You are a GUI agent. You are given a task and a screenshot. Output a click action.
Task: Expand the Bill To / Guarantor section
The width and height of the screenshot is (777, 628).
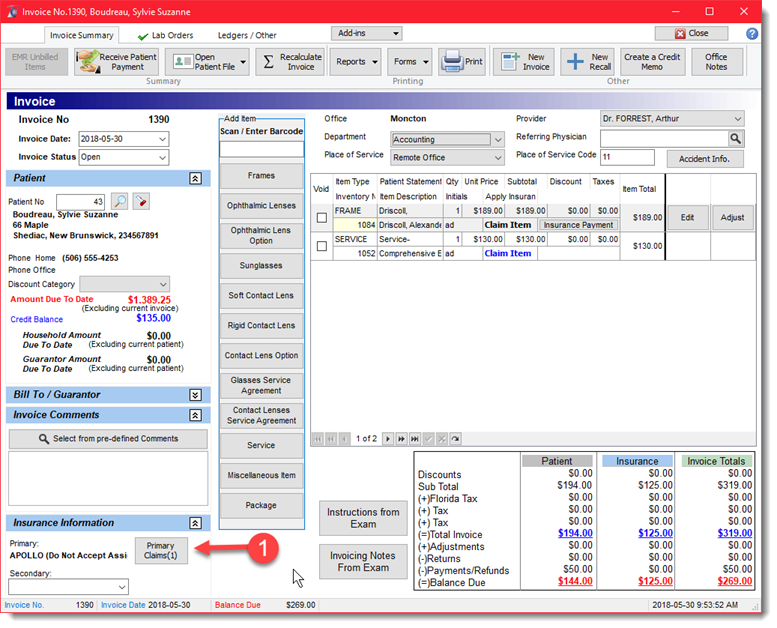tap(195, 395)
